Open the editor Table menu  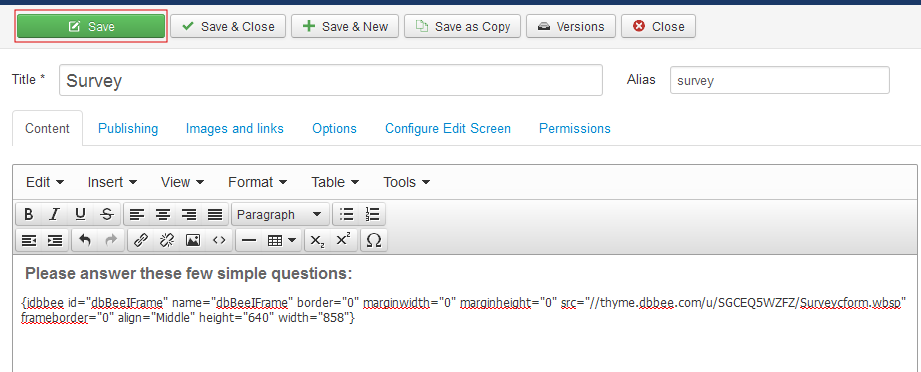point(335,182)
